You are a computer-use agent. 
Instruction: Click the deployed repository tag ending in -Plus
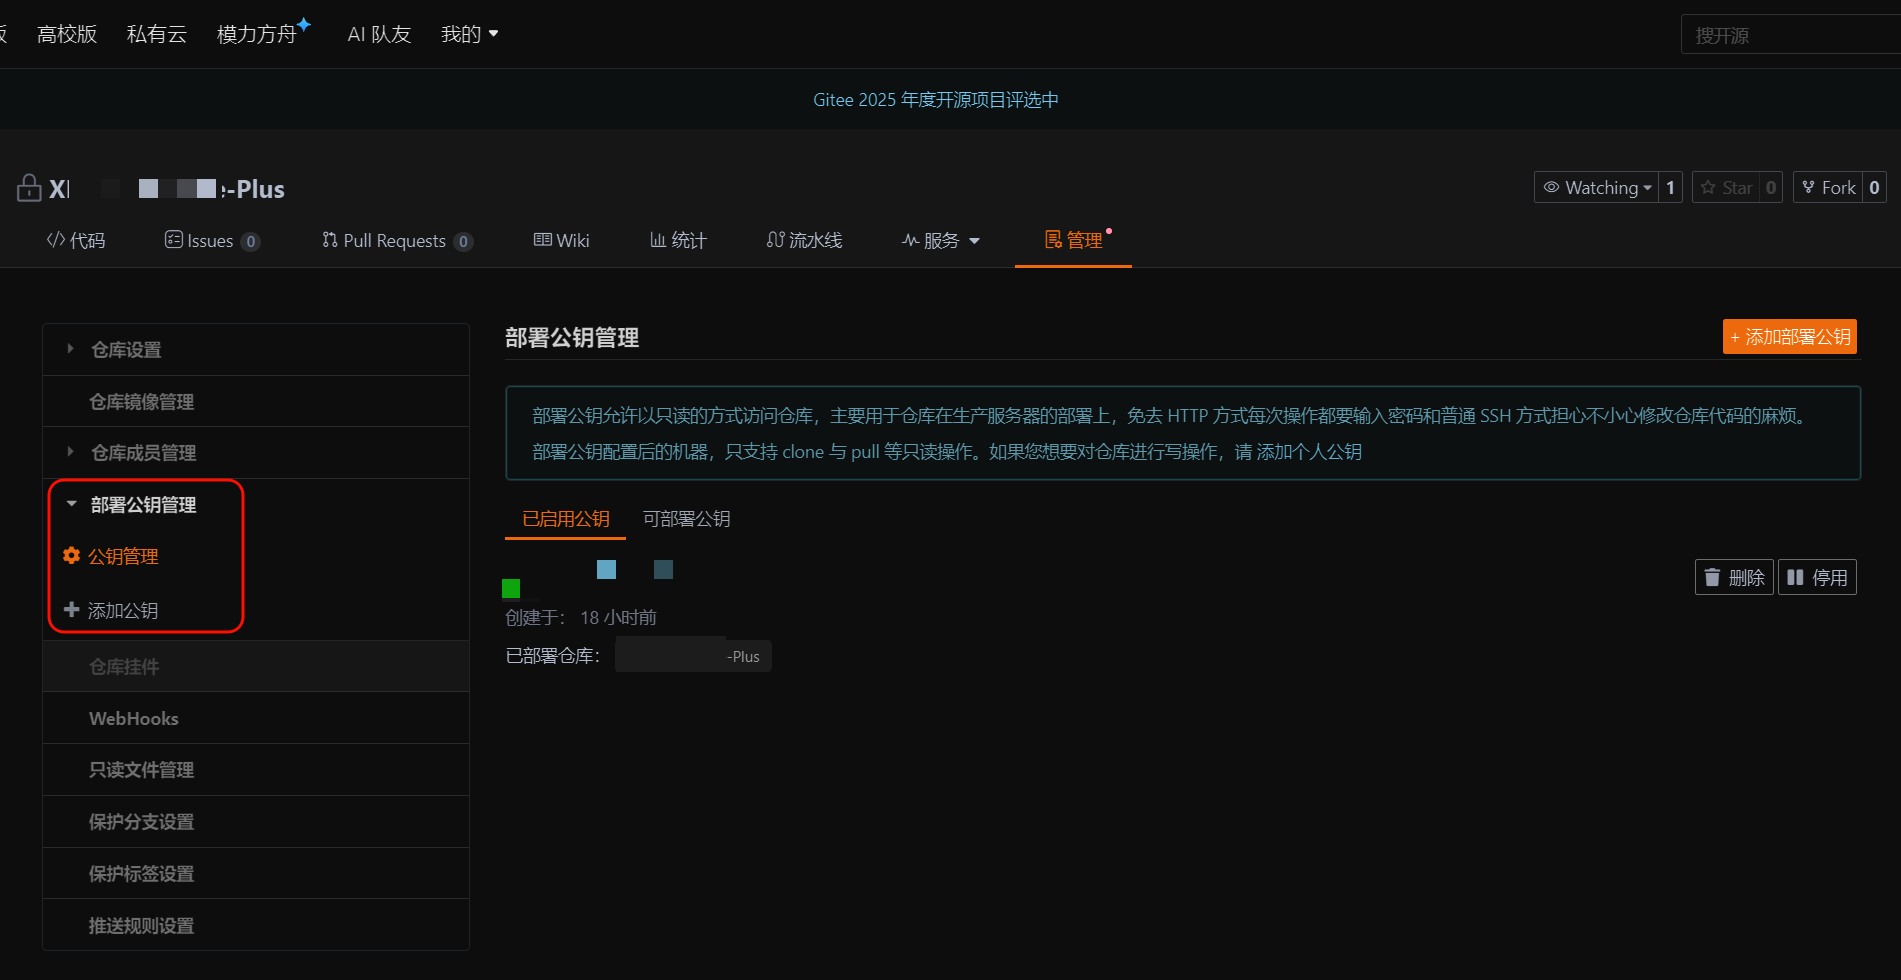[x=693, y=656]
